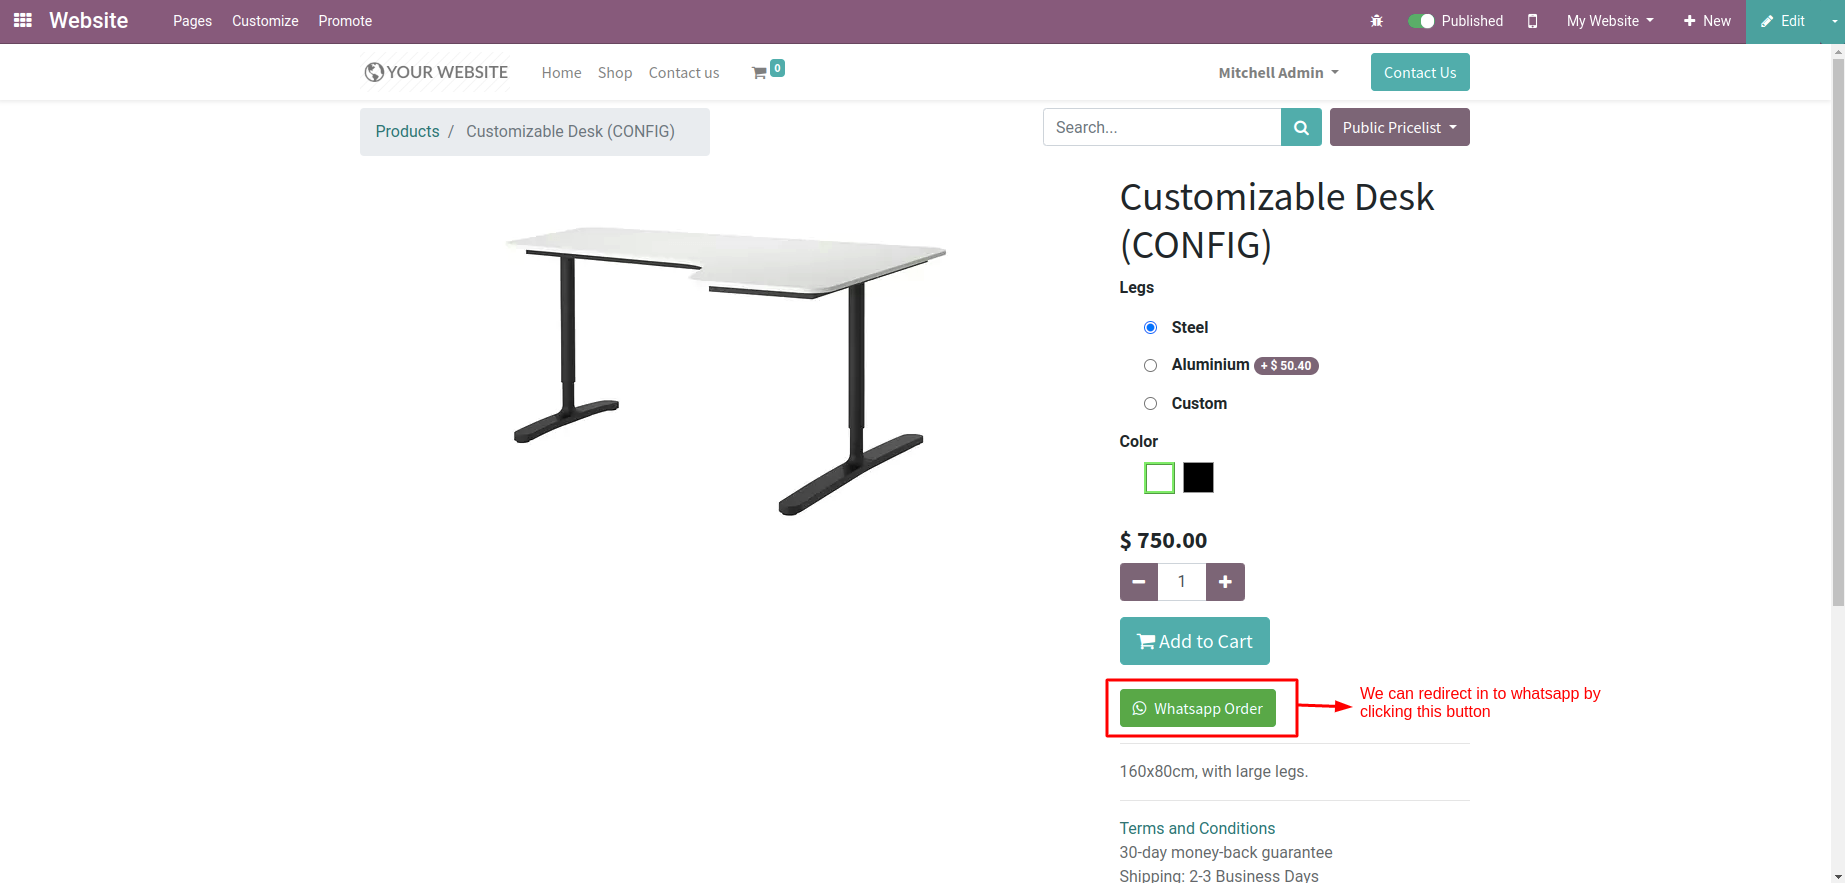1845x883 pixels.
Task: Choose the black color swatch
Action: [1198, 478]
